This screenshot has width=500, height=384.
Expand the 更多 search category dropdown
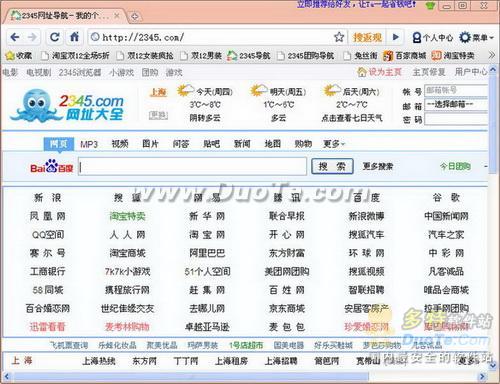coord(334,144)
